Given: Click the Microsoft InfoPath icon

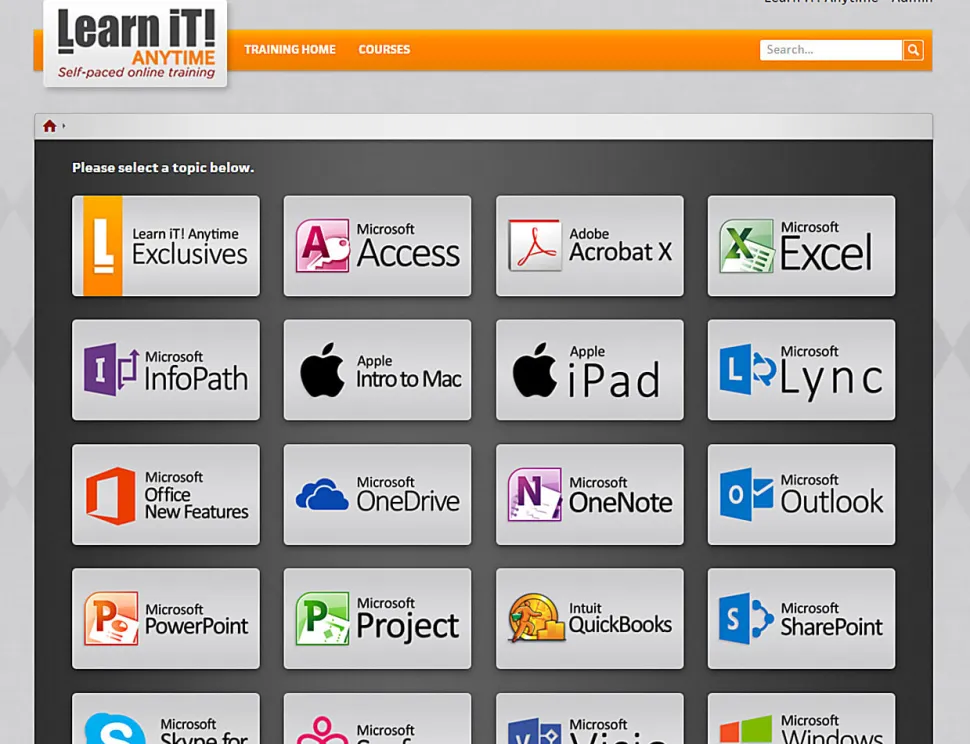Looking at the screenshot, I should point(111,369).
